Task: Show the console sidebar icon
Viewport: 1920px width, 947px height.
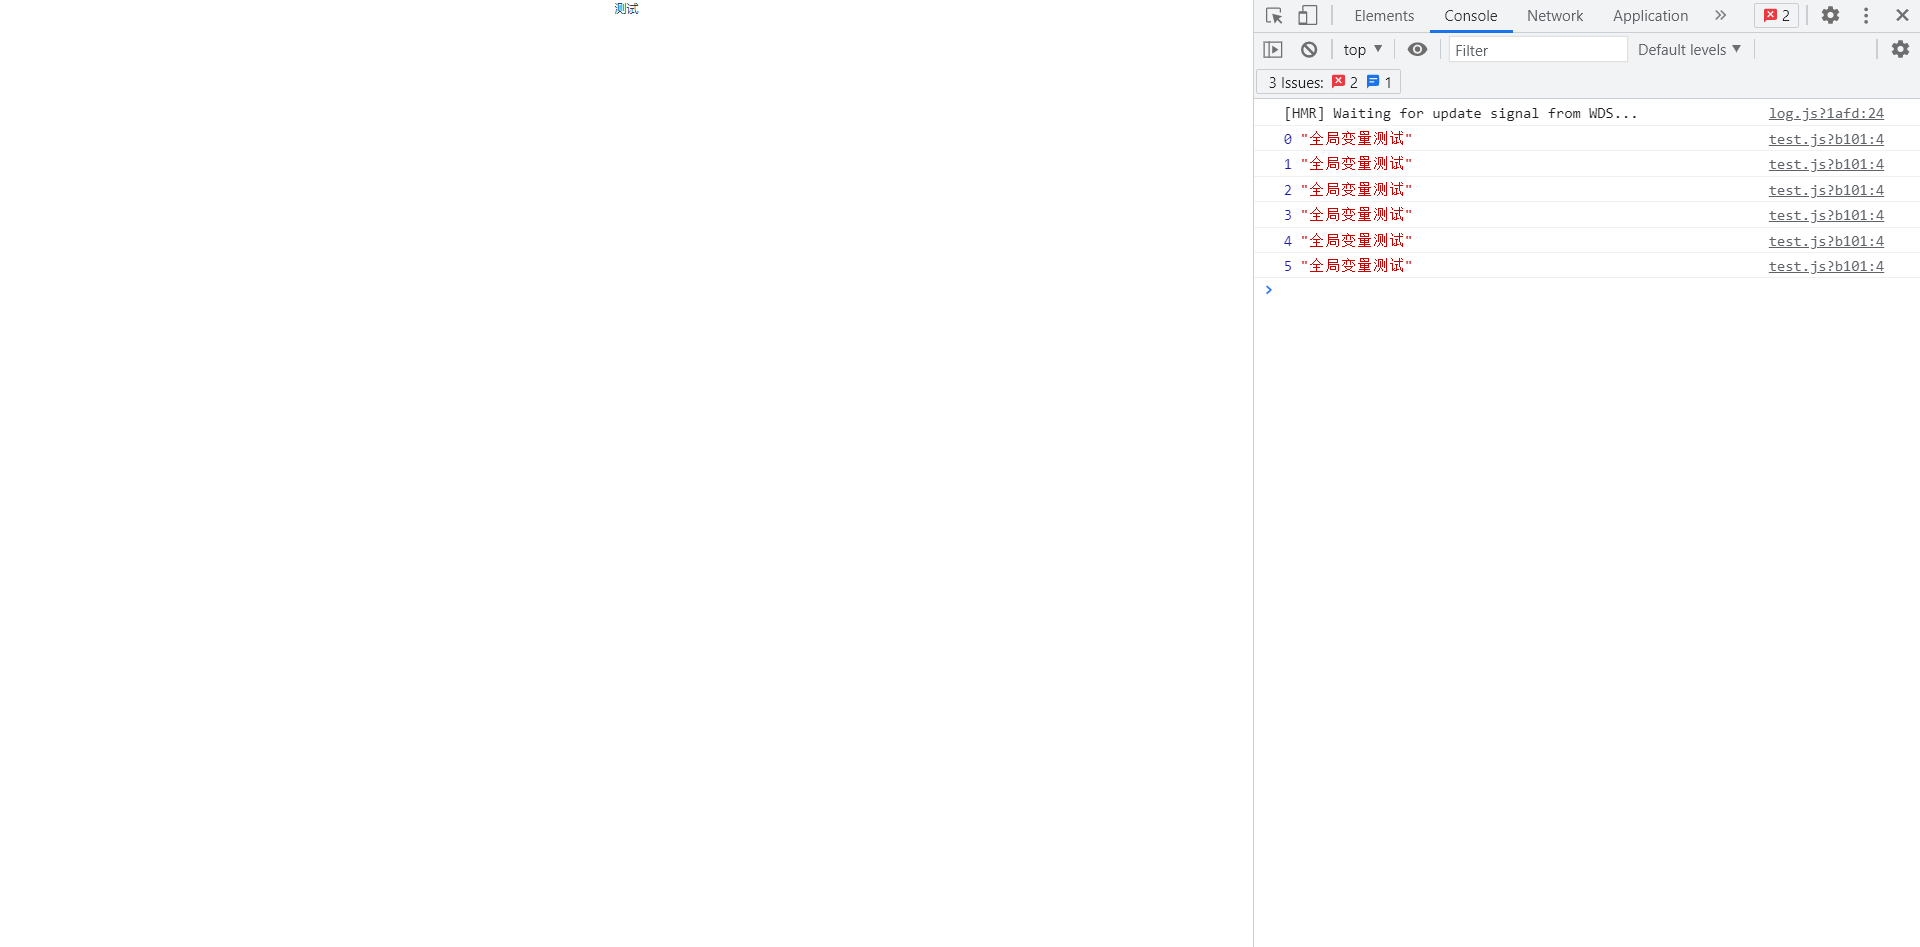Action: (x=1273, y=49)
